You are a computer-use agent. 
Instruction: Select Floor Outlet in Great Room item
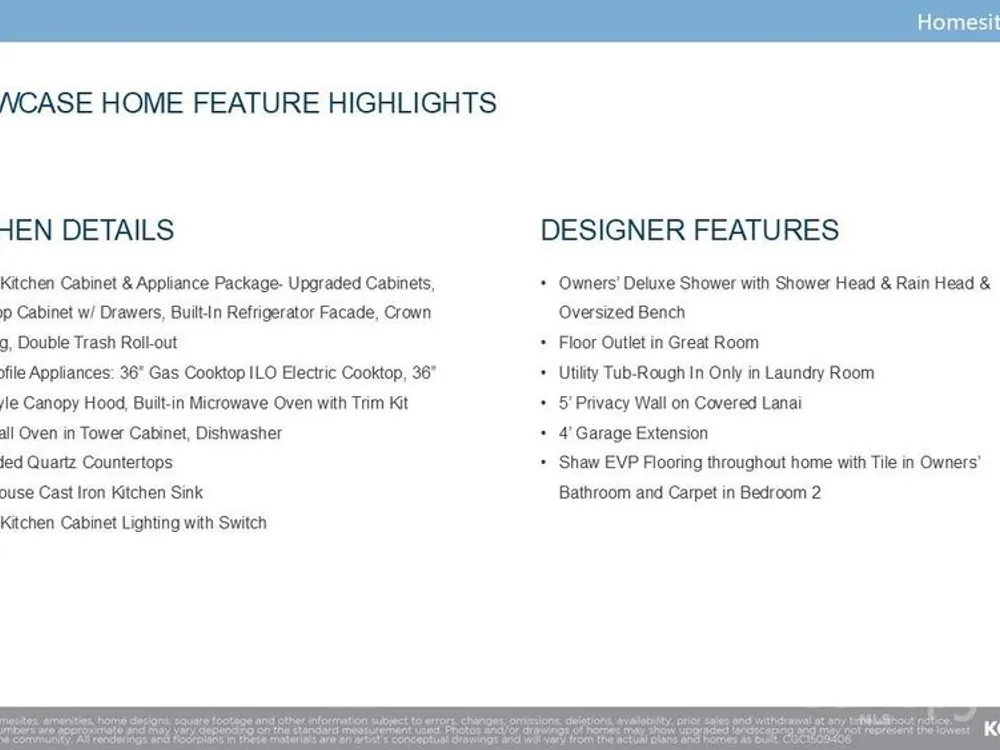coord(658,343)
